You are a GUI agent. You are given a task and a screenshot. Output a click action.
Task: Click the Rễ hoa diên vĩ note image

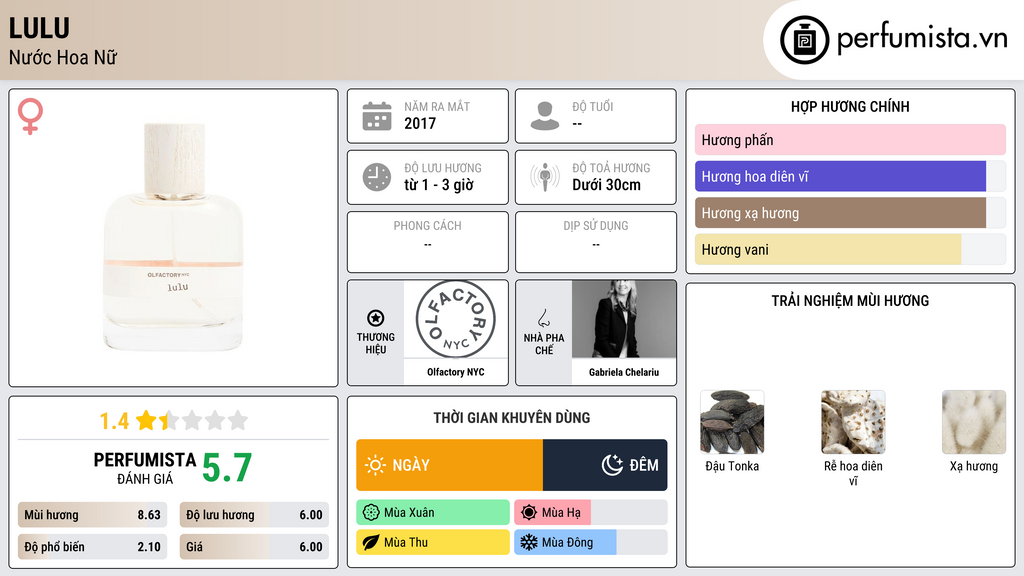tap(853, 422)
